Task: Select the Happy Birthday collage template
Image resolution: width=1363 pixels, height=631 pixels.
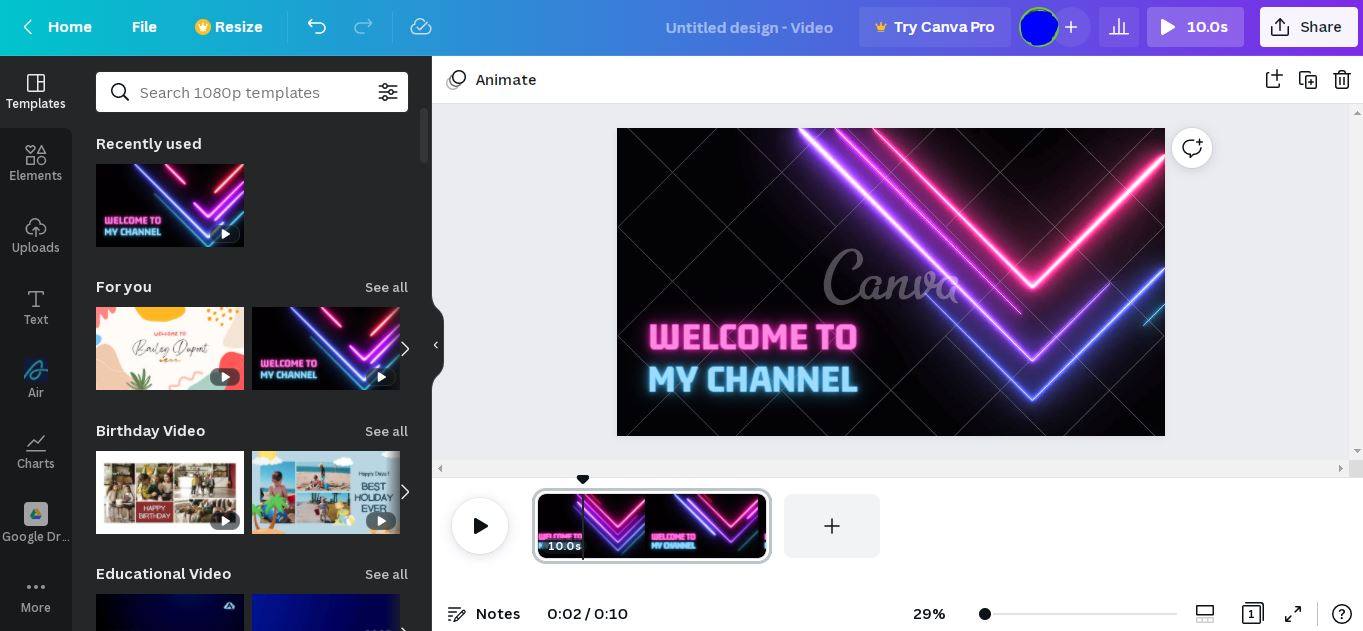Action: (x=170, y=492)
